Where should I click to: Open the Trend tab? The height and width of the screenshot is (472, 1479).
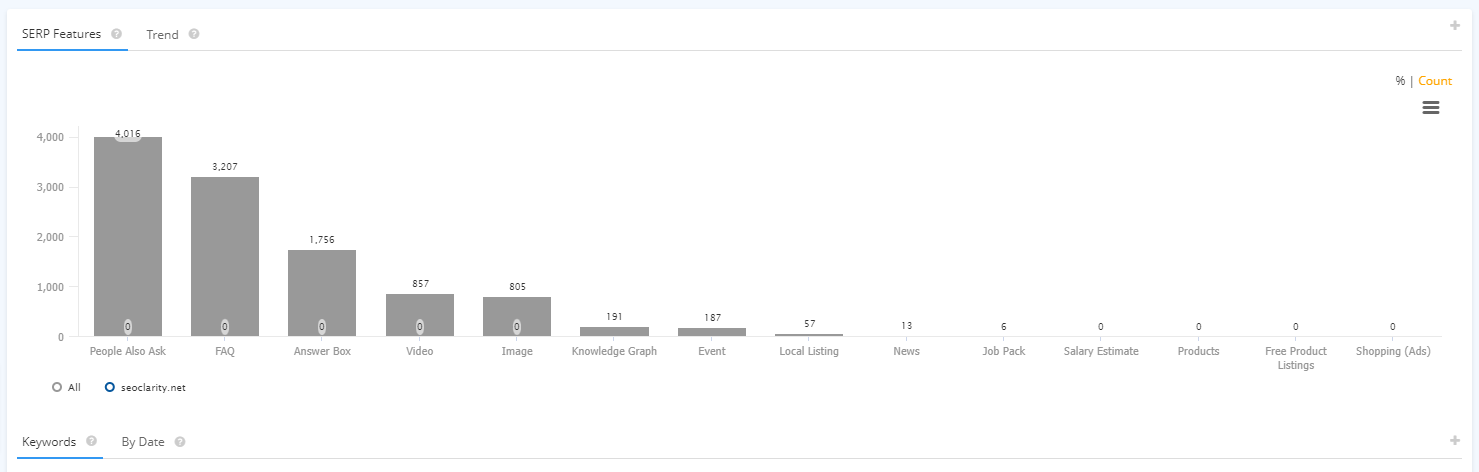click(162, 34)
